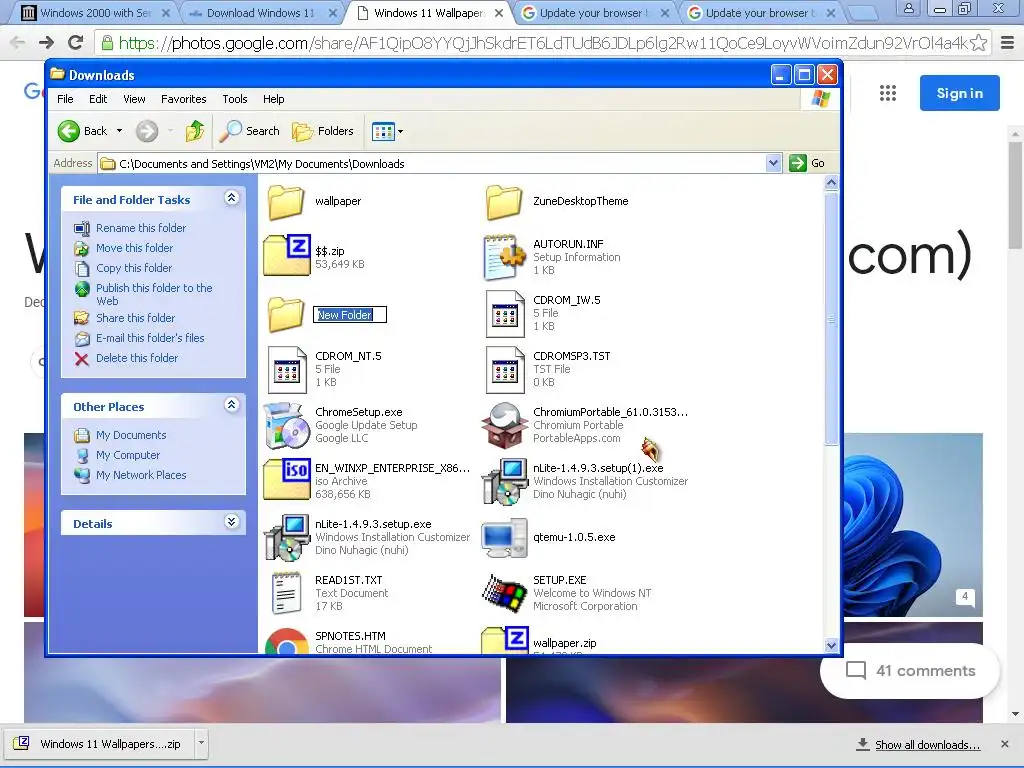1024x768 pixels.
Task: Go up one folder level icon
Action: [x=195, y=131]
